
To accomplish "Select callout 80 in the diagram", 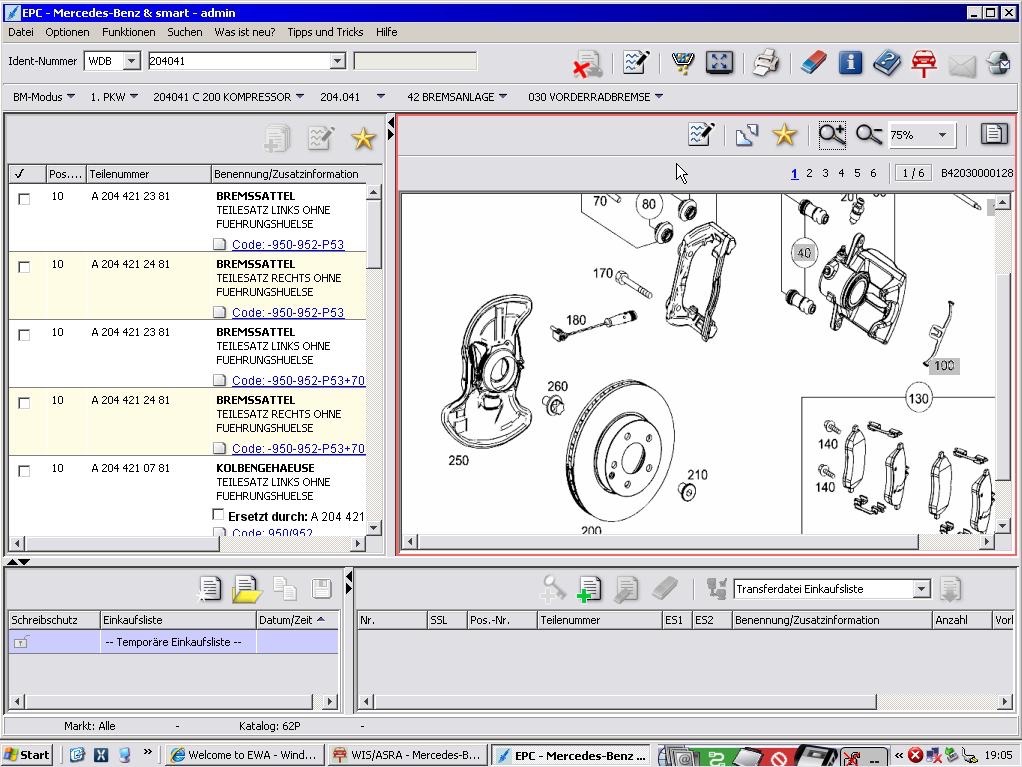I will (649, 204).
